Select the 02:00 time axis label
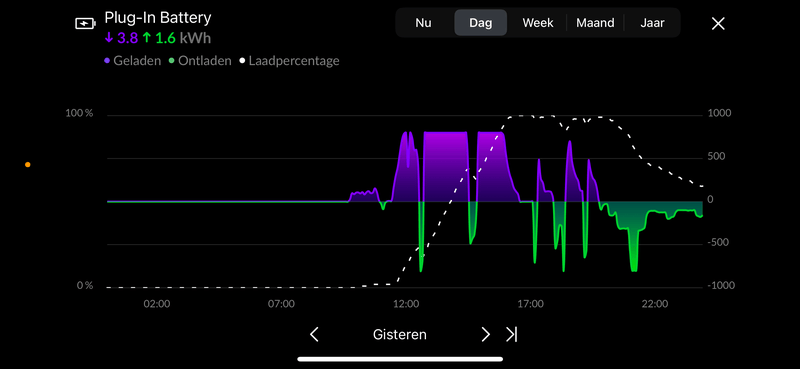The height and width of the screenshot is (369, 800). pyautogui.click(x=157, y=304)
